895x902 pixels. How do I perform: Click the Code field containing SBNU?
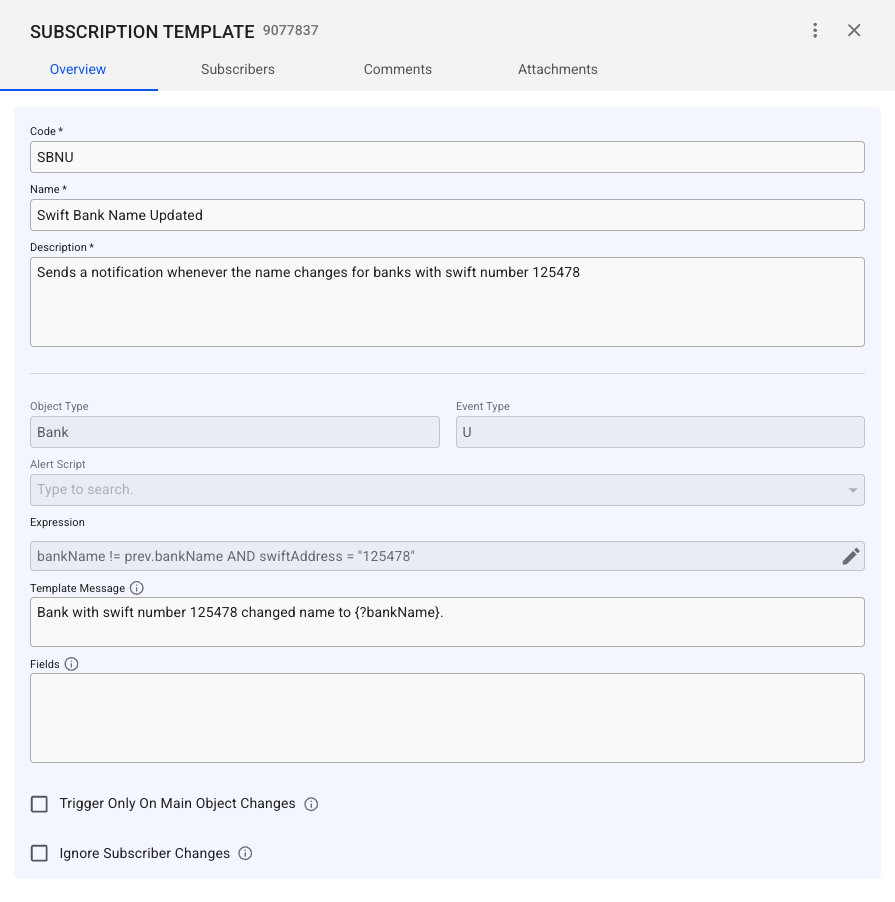click(x=447, y=157)
